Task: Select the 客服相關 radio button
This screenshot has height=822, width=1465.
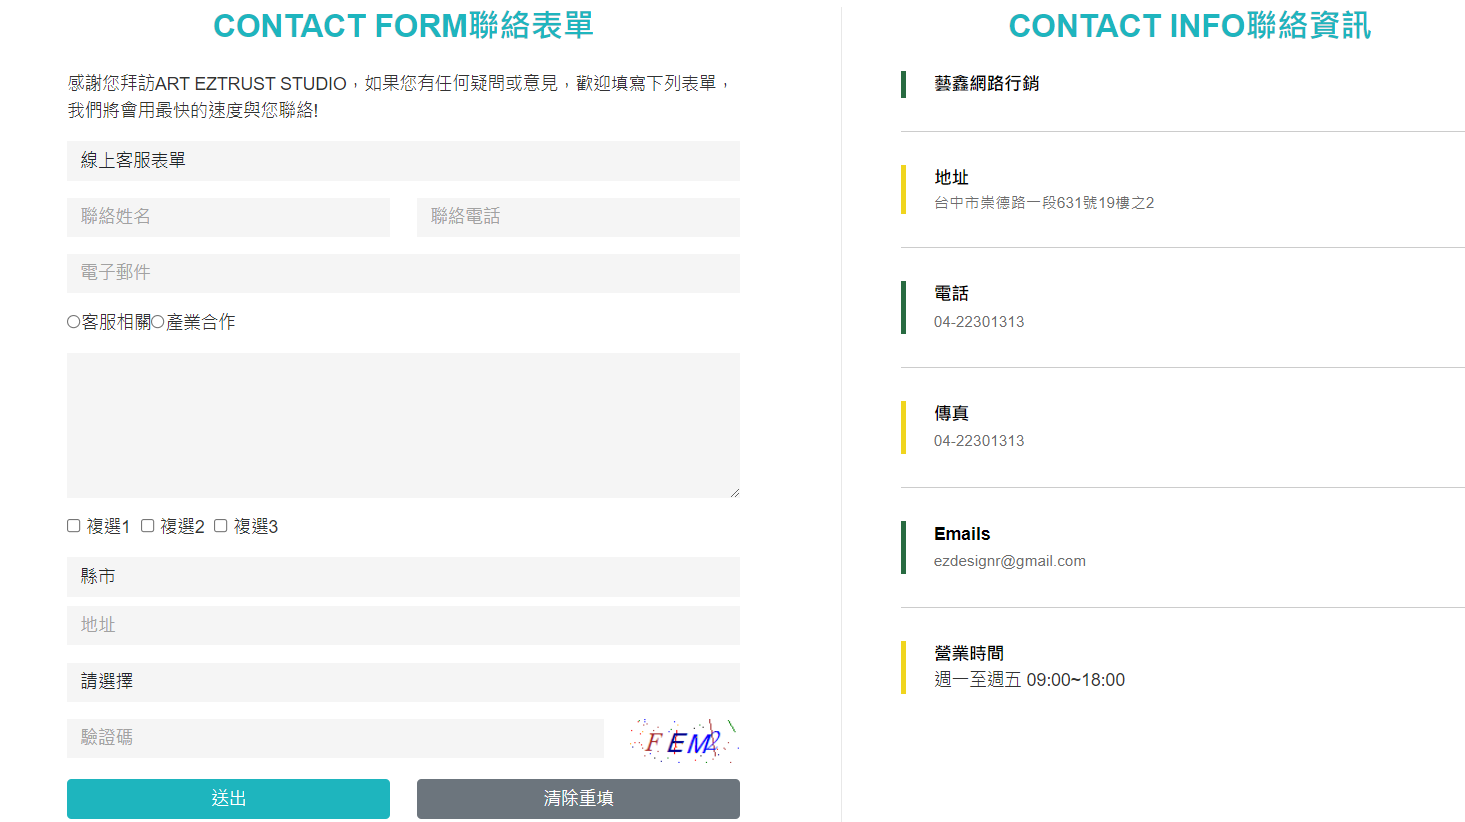Action: [74, 322]
